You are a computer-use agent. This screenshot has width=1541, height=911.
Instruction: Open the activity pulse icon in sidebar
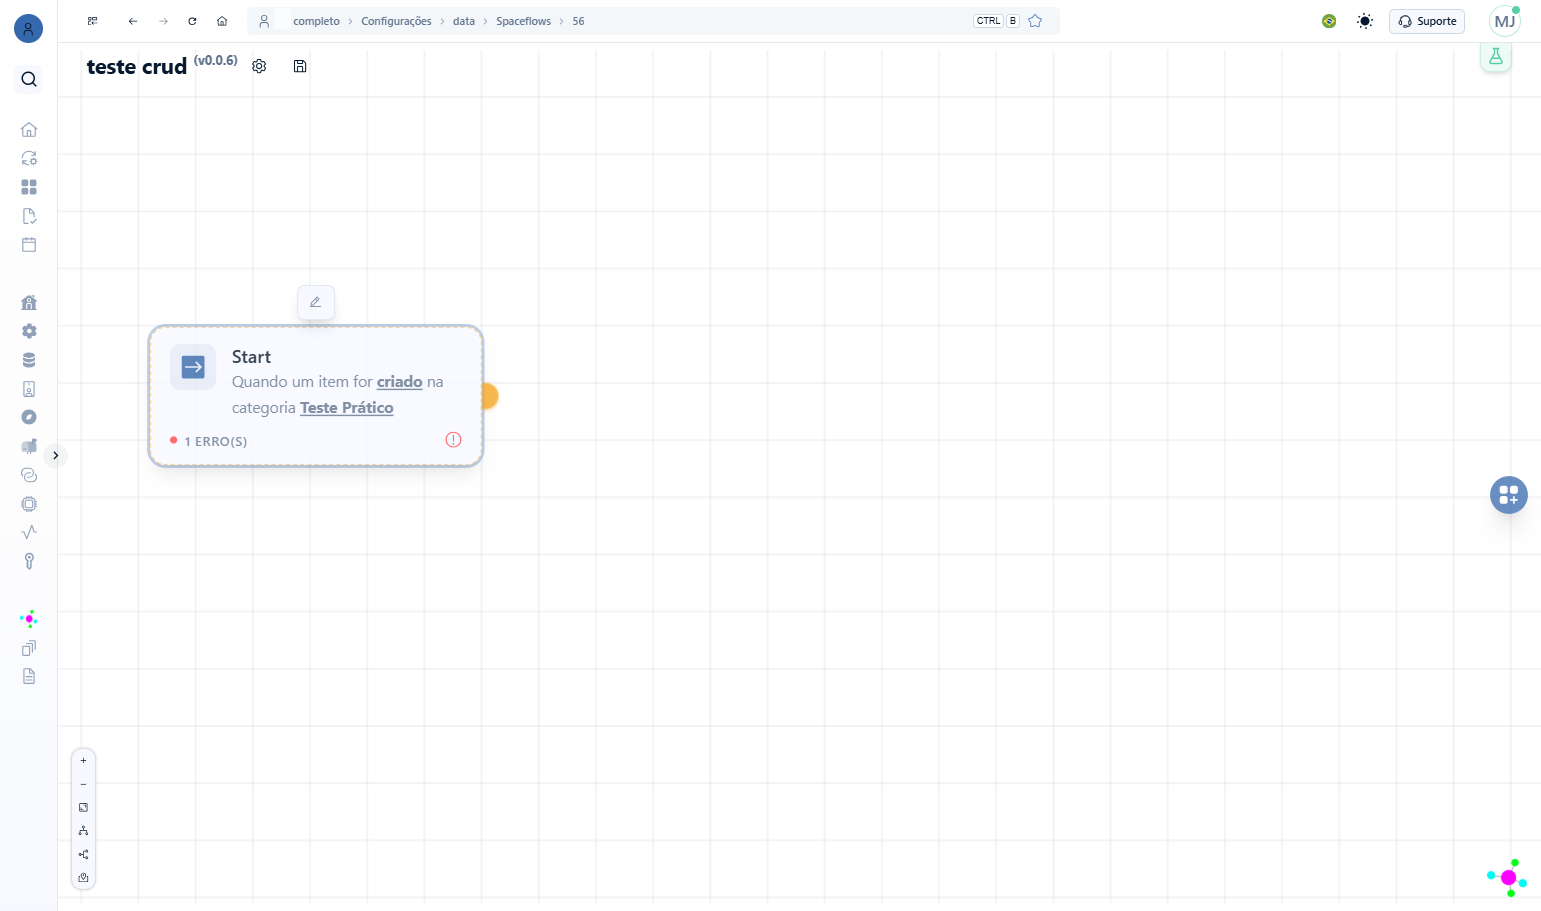click(x=29, y=532)
